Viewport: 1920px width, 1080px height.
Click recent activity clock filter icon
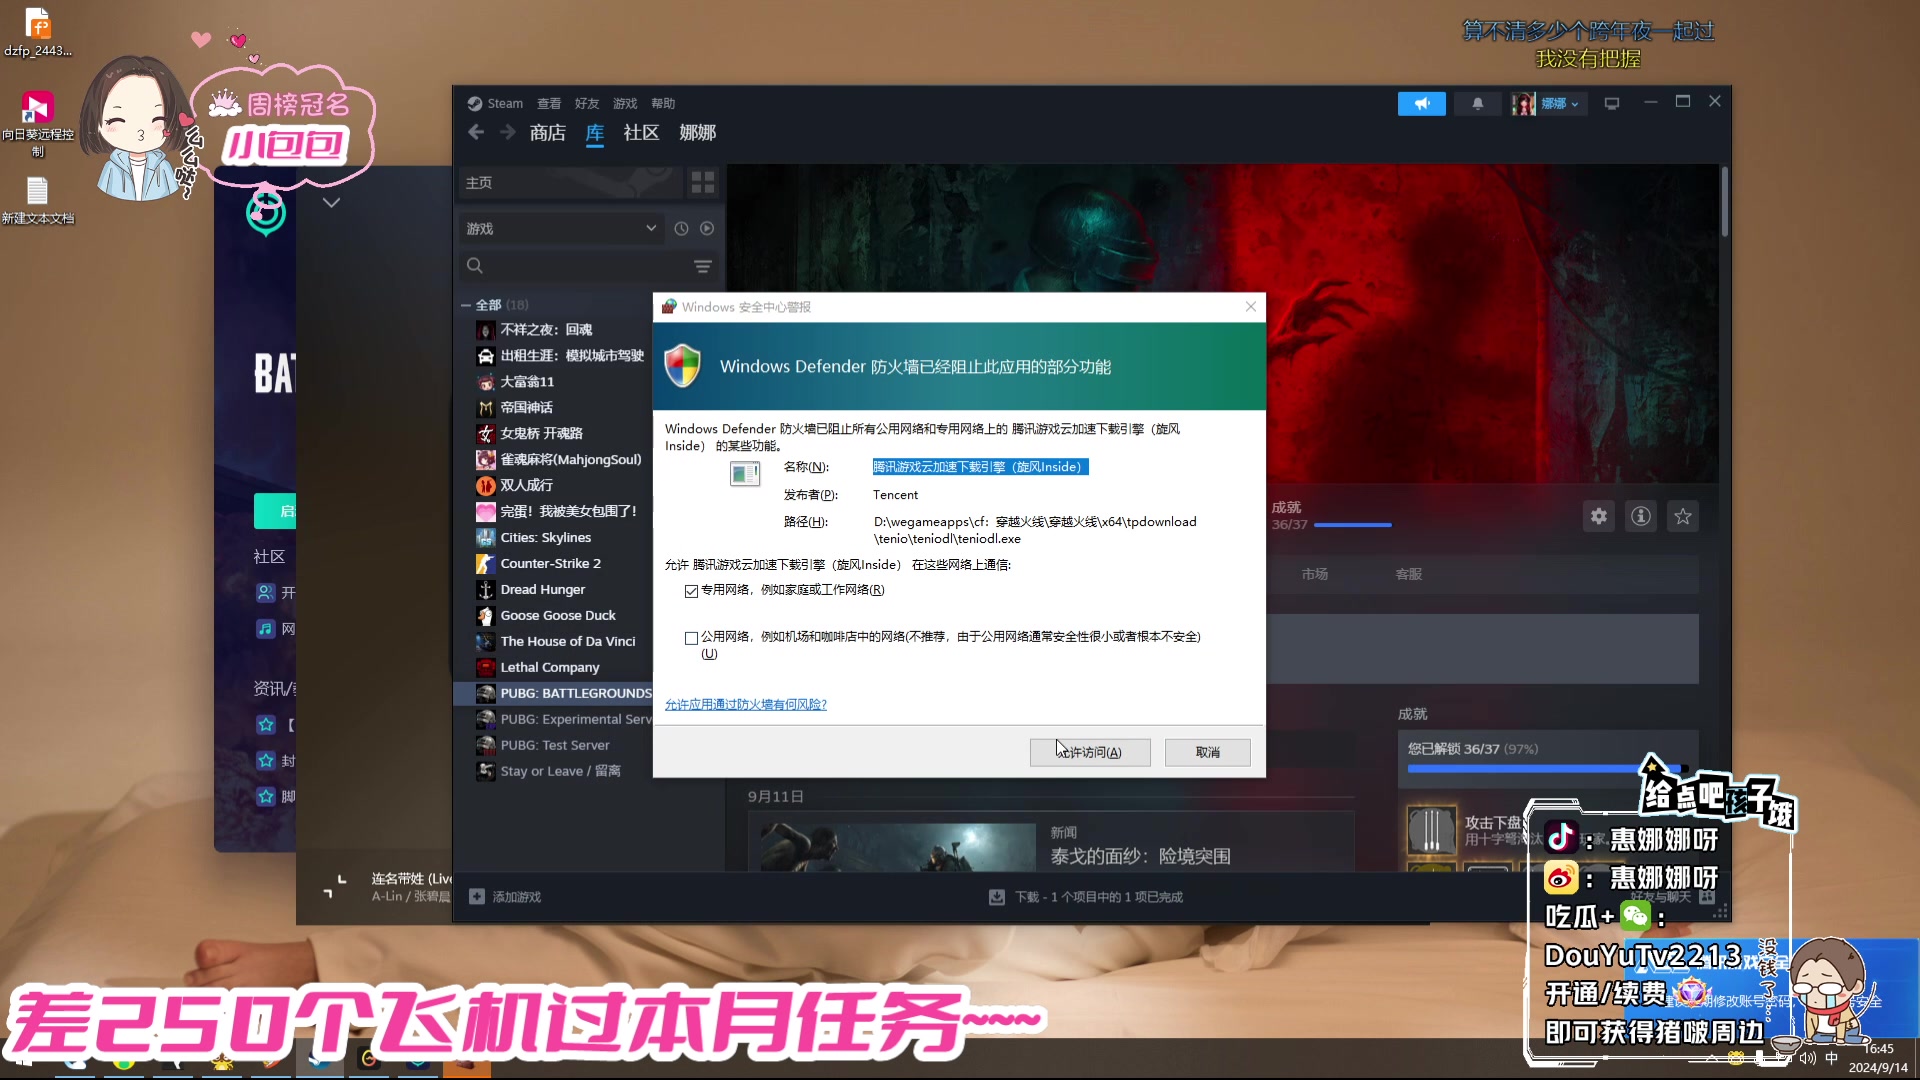tap(681, 228)
